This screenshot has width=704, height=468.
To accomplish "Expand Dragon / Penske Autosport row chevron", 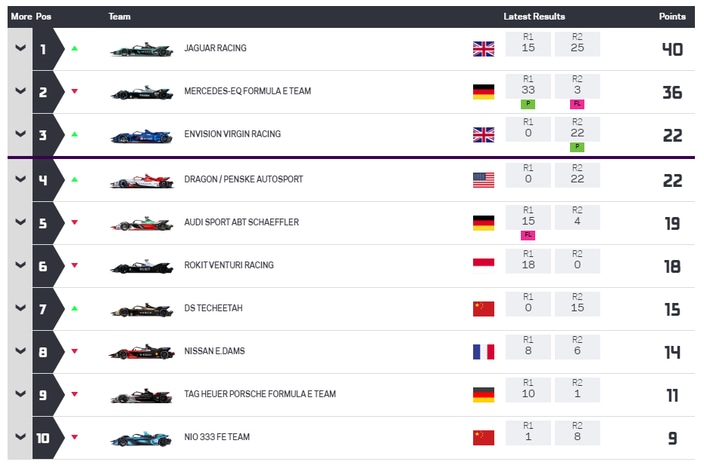I will (20, 179).
